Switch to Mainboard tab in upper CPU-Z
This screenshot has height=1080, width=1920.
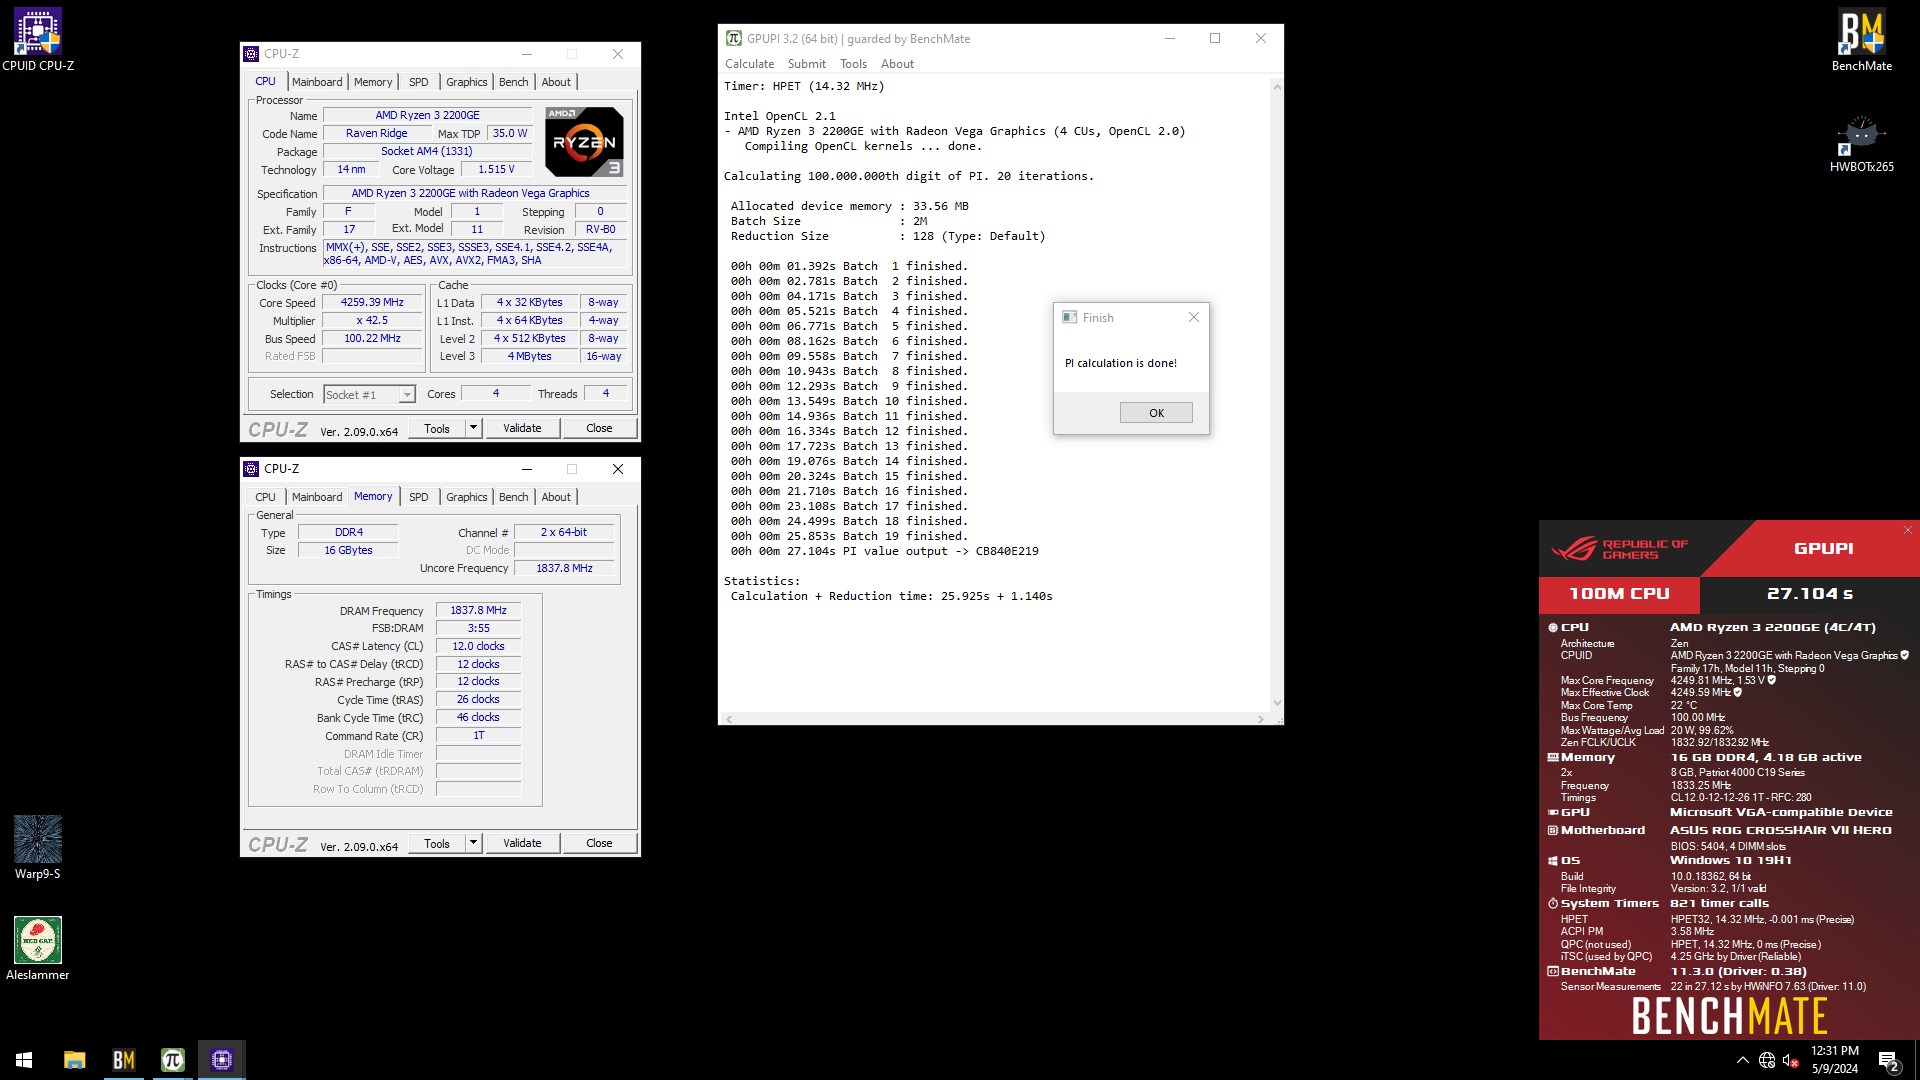click(317, 82)
